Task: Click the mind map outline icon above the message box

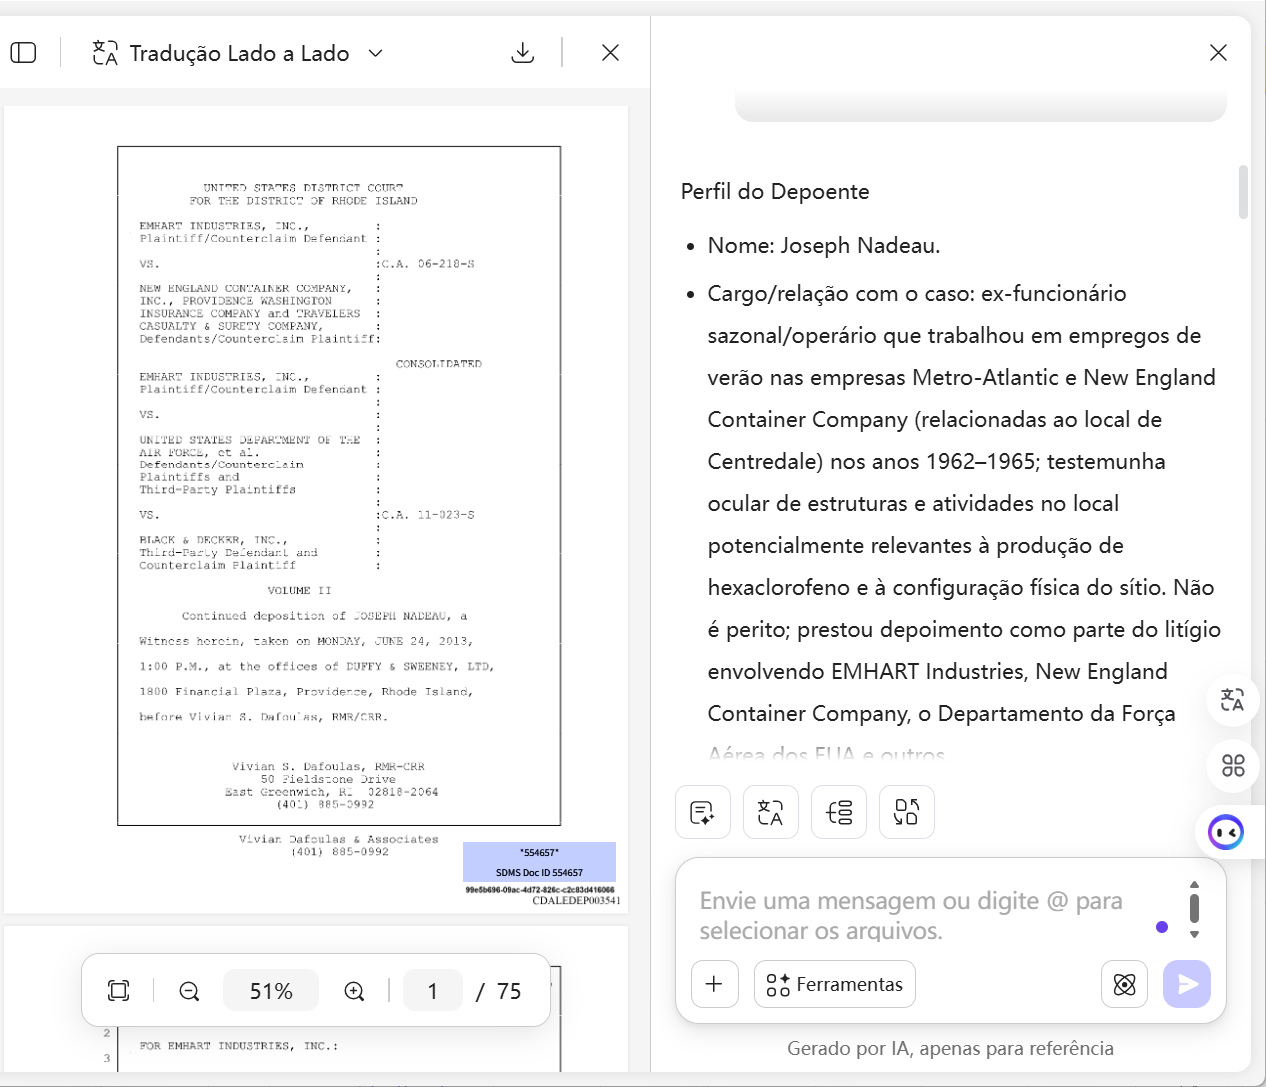Action: [839, 812]
